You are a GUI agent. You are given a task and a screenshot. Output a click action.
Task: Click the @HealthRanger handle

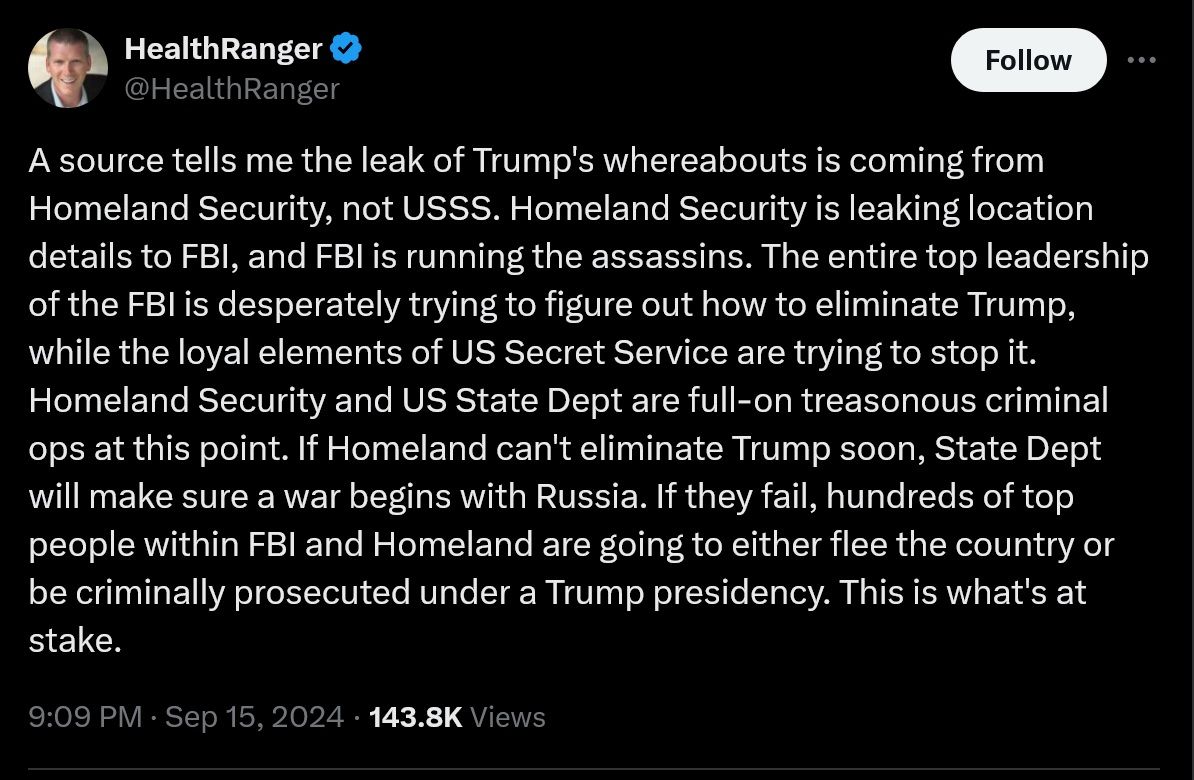tap(232, 89)
